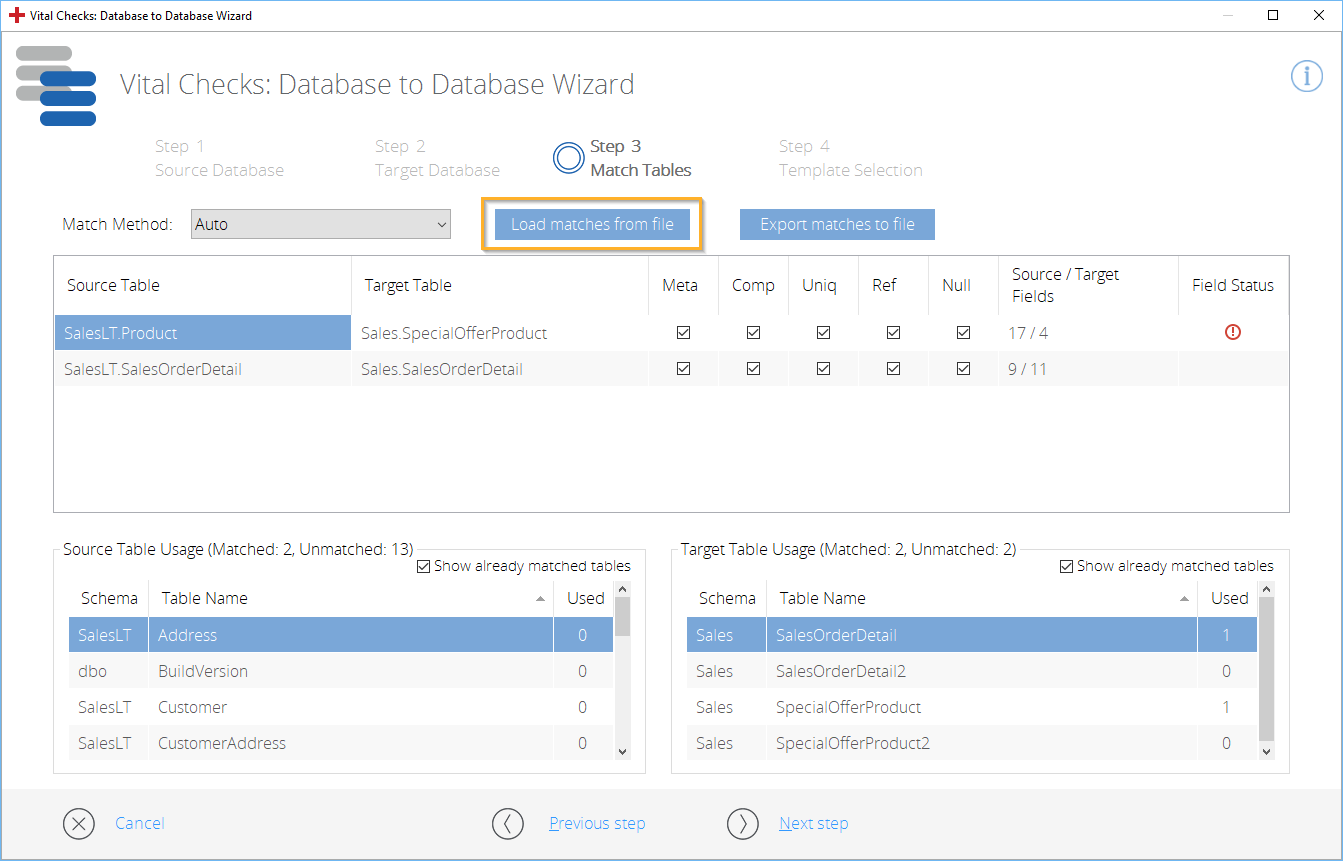The width and height of the screenshot is (1343, 861).
Task: Go to Step 1 Source Database
Action: pos(219,159)
